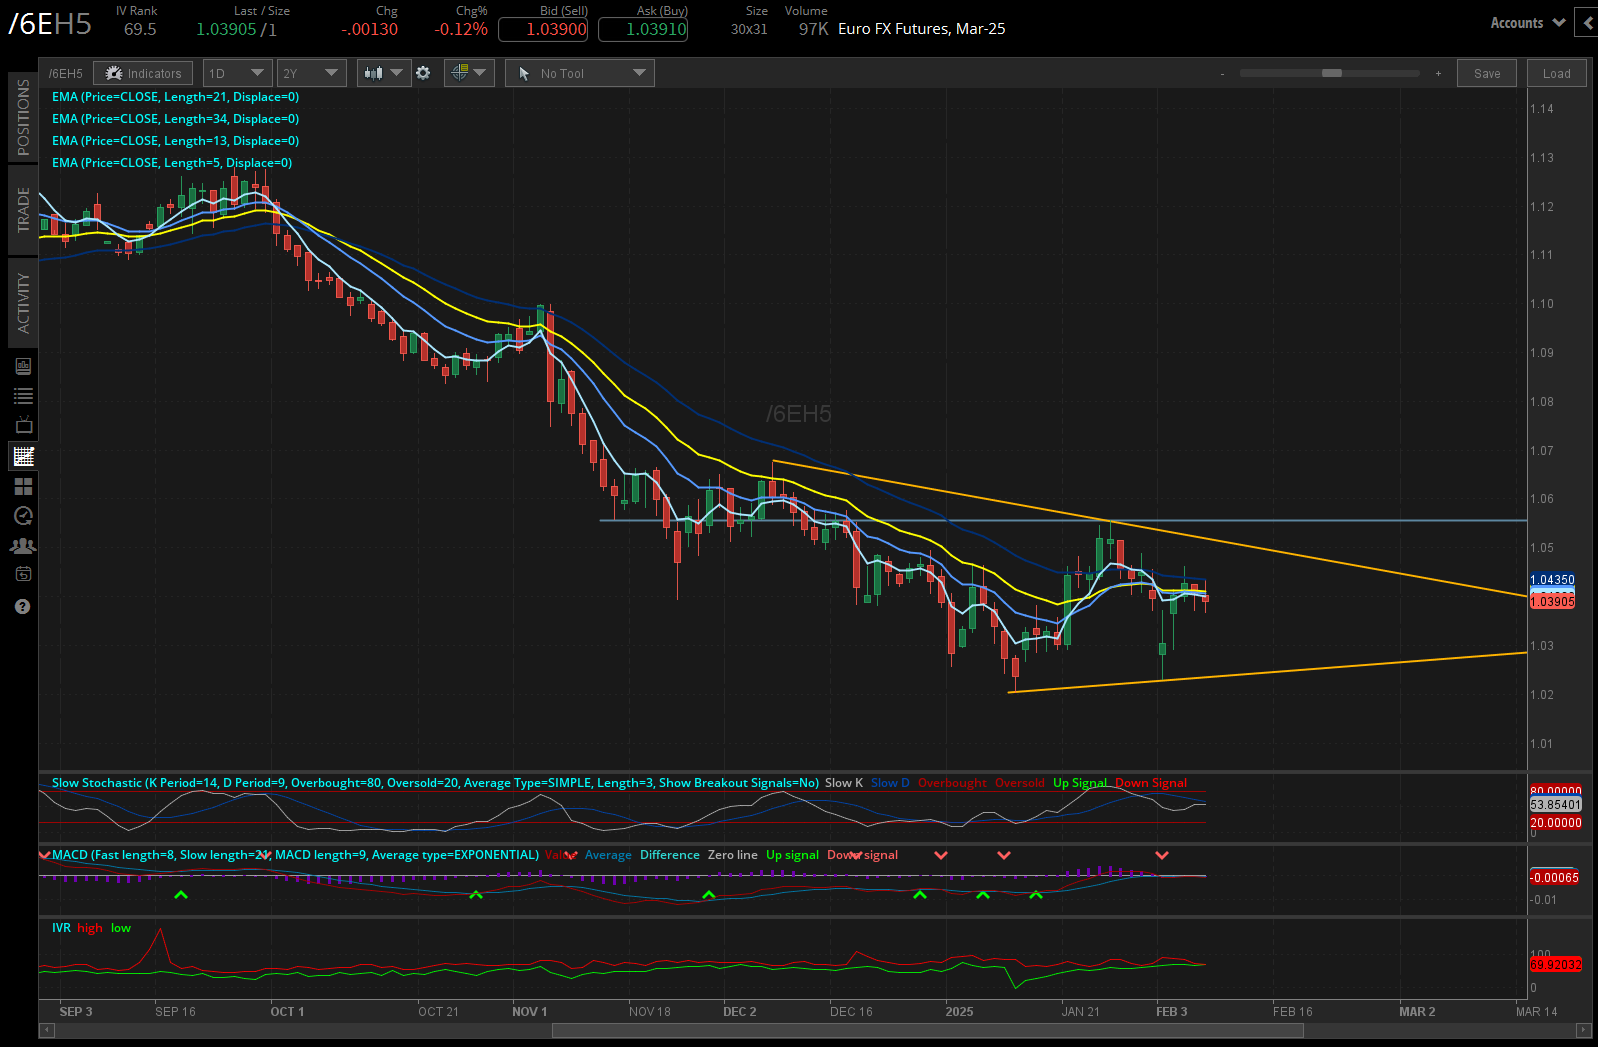Click the EMA Length=21 study label
Screen dimensions: 1598x1047
(176, 97)
